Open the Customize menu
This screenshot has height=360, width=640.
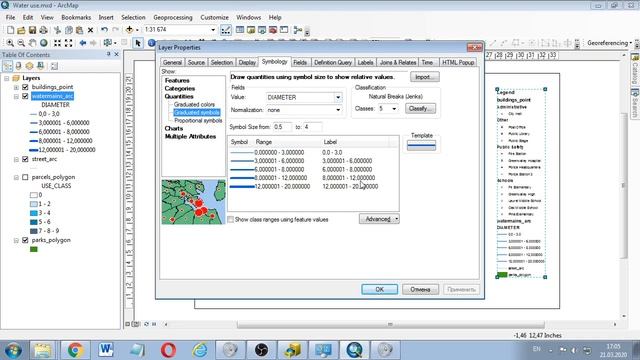click(x=214, y=18)
